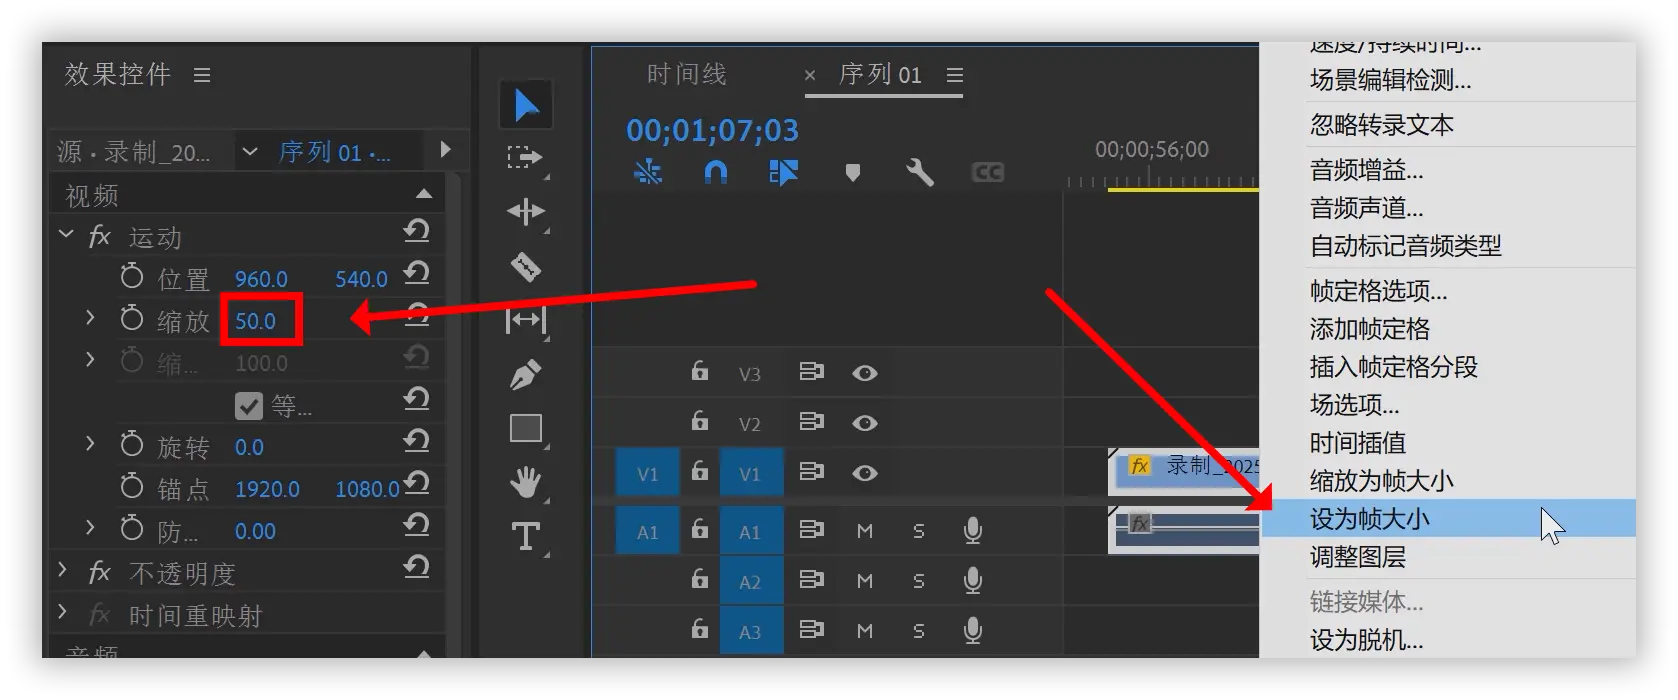Click the closed captions CC icon

pos(987,173)
